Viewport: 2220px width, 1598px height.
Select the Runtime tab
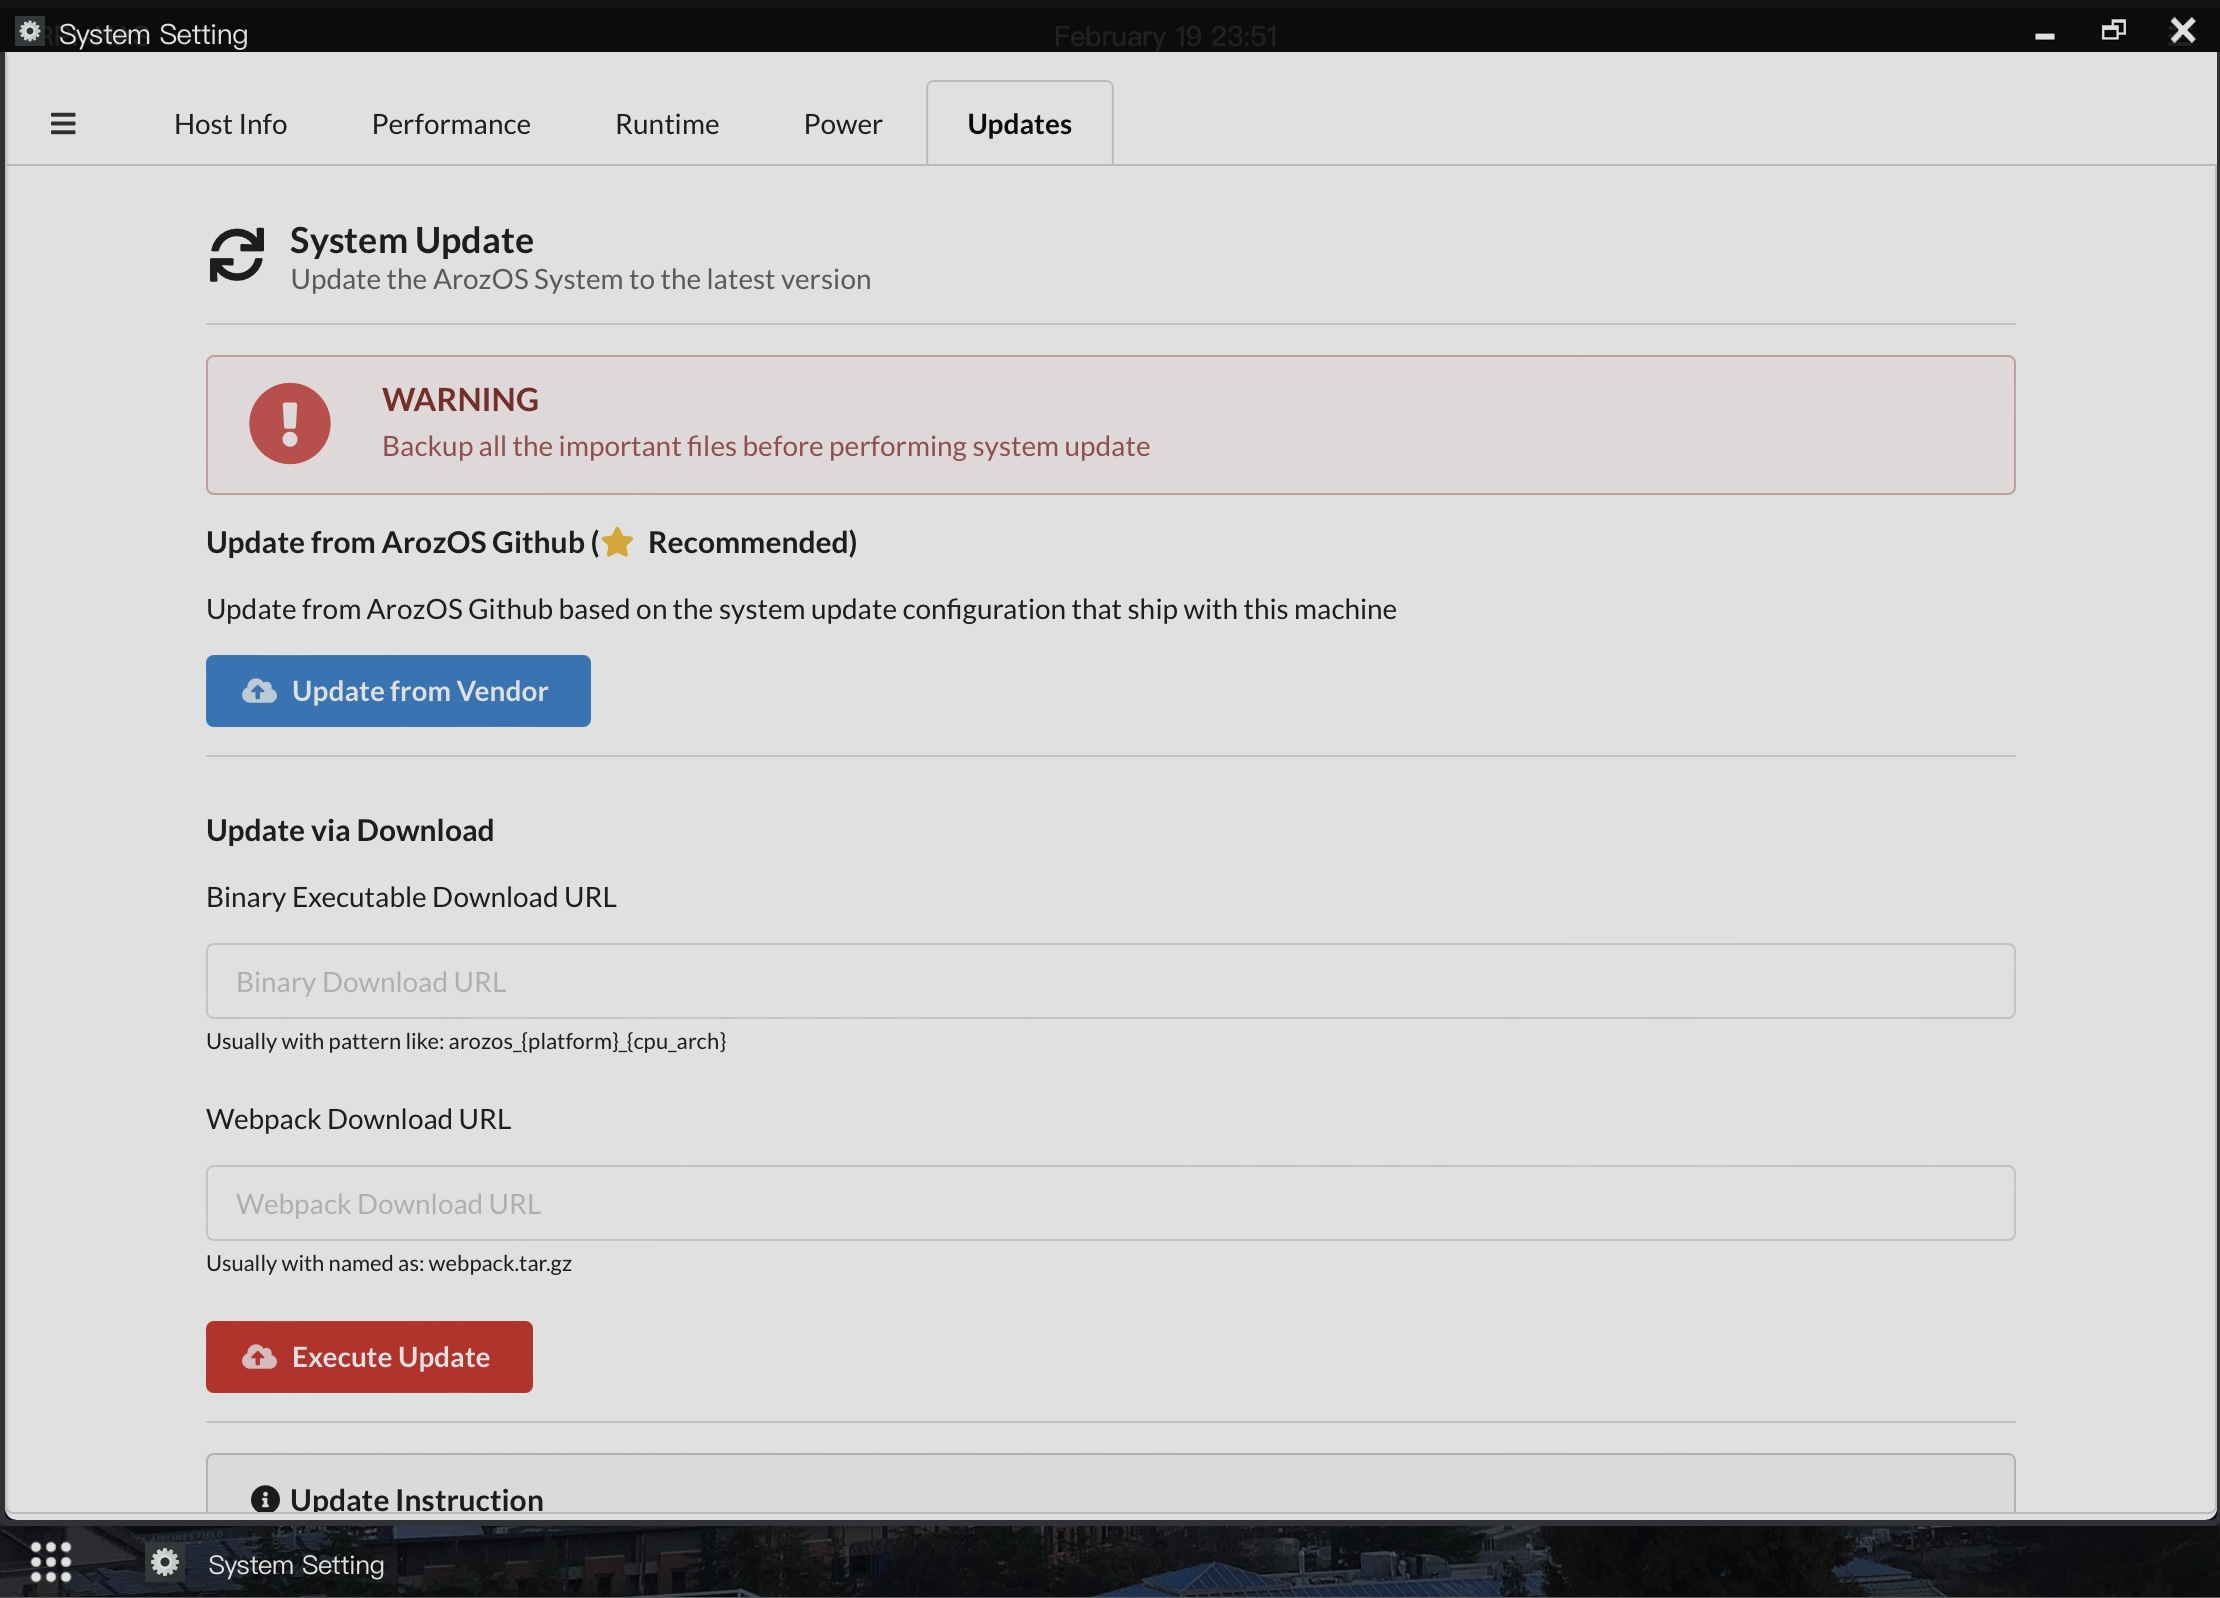tap(667, 124)
